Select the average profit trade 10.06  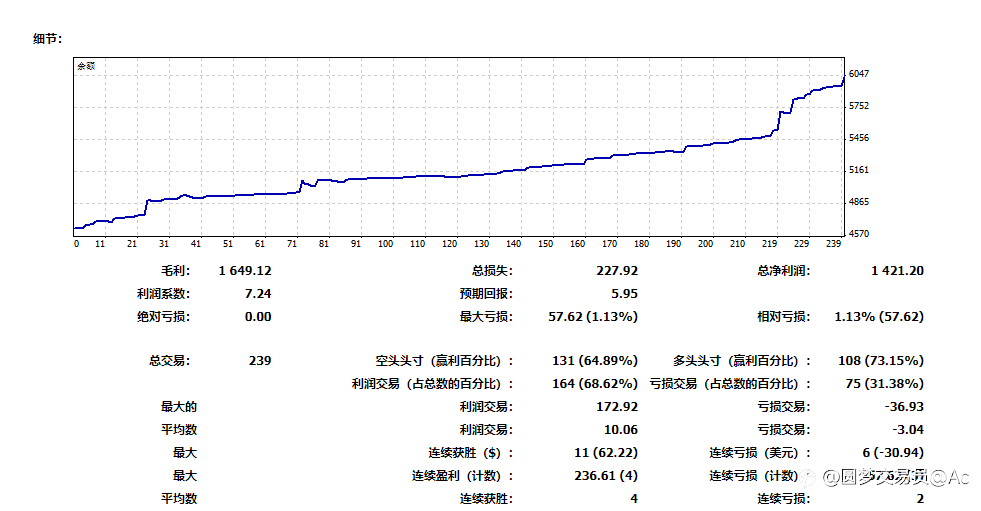point(621,430)
